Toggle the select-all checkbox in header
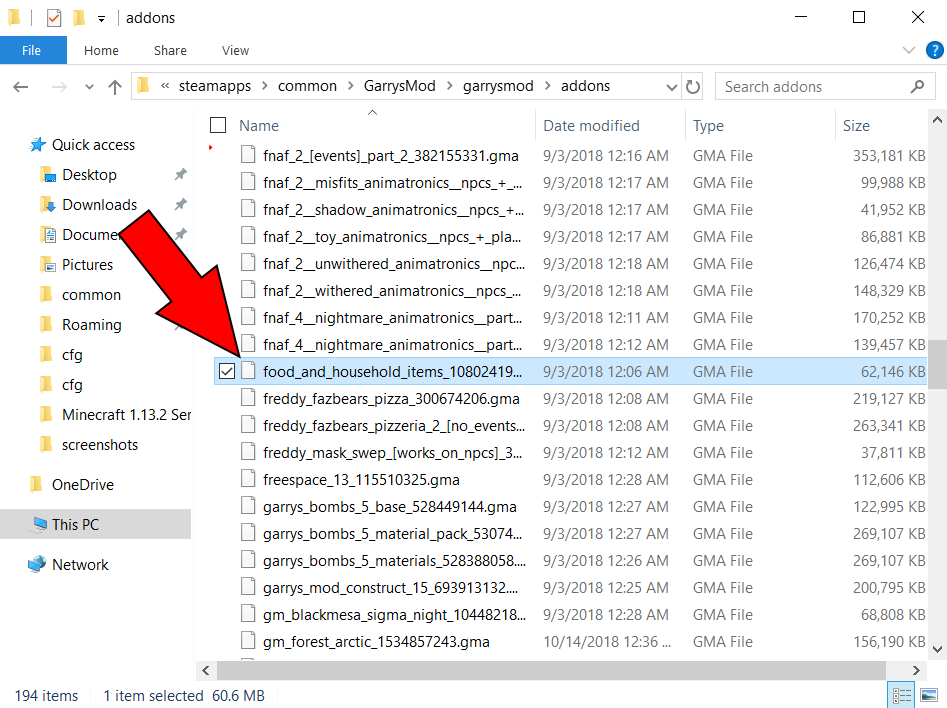This screenshot has height=708, width=947. tap(218, 125)
